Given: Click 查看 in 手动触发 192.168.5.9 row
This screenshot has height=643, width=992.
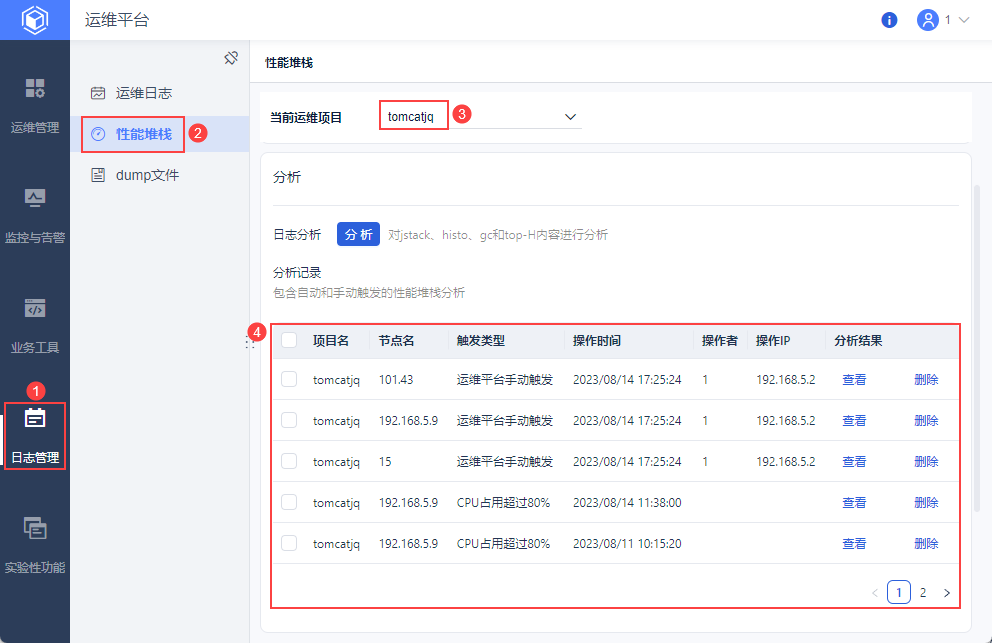Looking at the screenshot, I should click(854, 421).
